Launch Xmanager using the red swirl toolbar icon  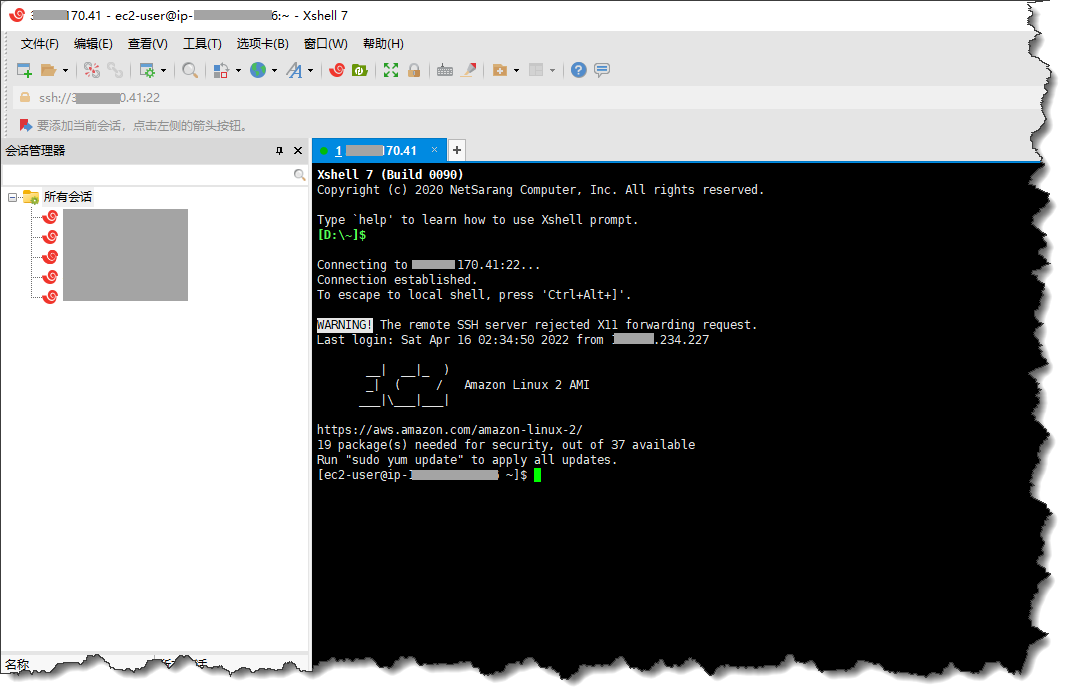(336, 70)
